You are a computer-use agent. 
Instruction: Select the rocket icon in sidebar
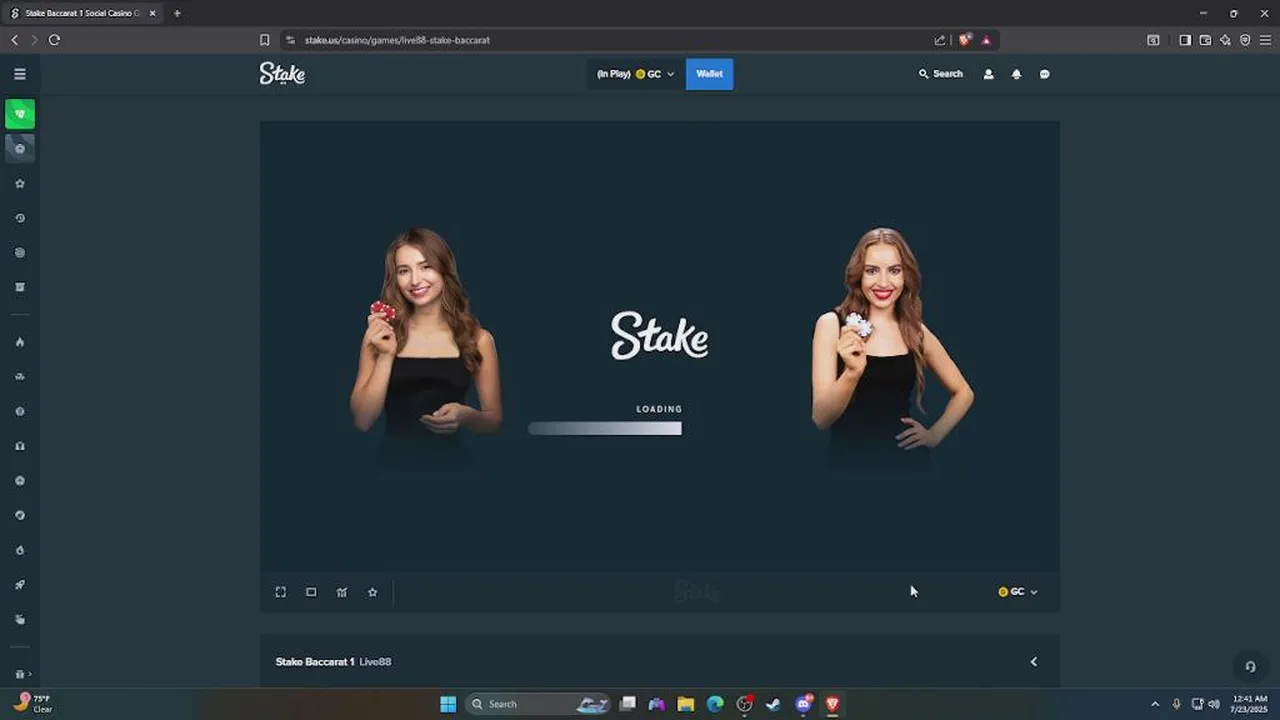[20, 585]
